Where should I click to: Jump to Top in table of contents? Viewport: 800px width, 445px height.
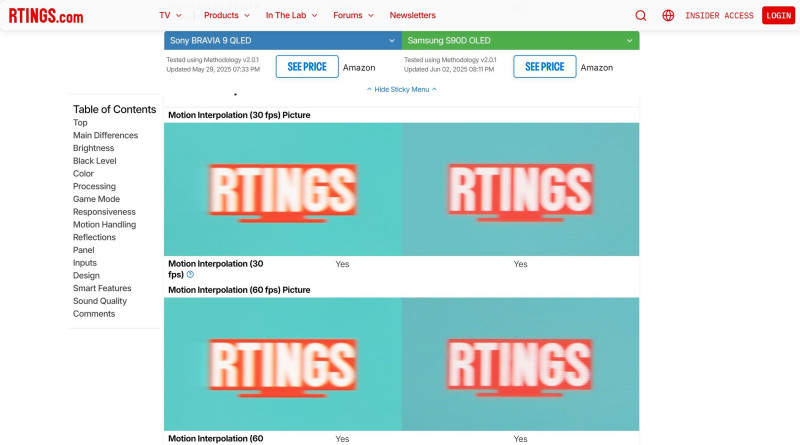(x=80, y=122)
